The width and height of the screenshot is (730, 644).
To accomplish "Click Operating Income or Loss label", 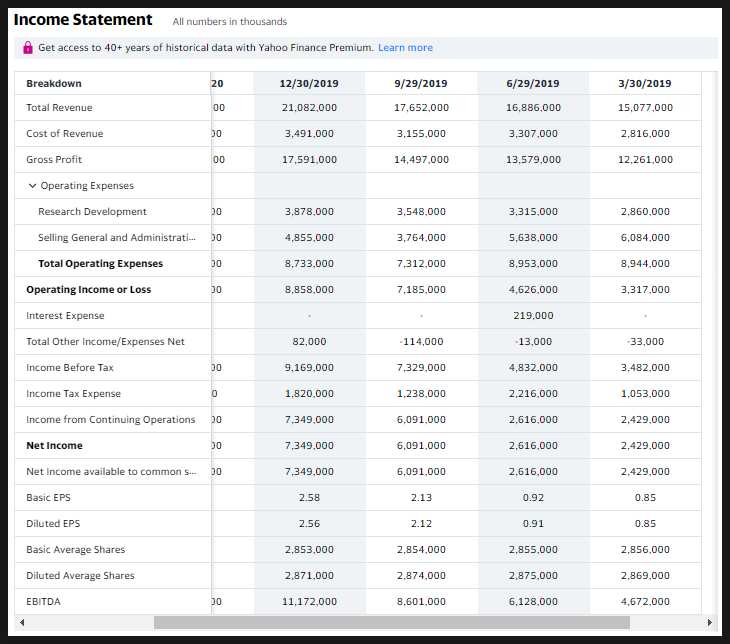I will click(x=88, y=290).
